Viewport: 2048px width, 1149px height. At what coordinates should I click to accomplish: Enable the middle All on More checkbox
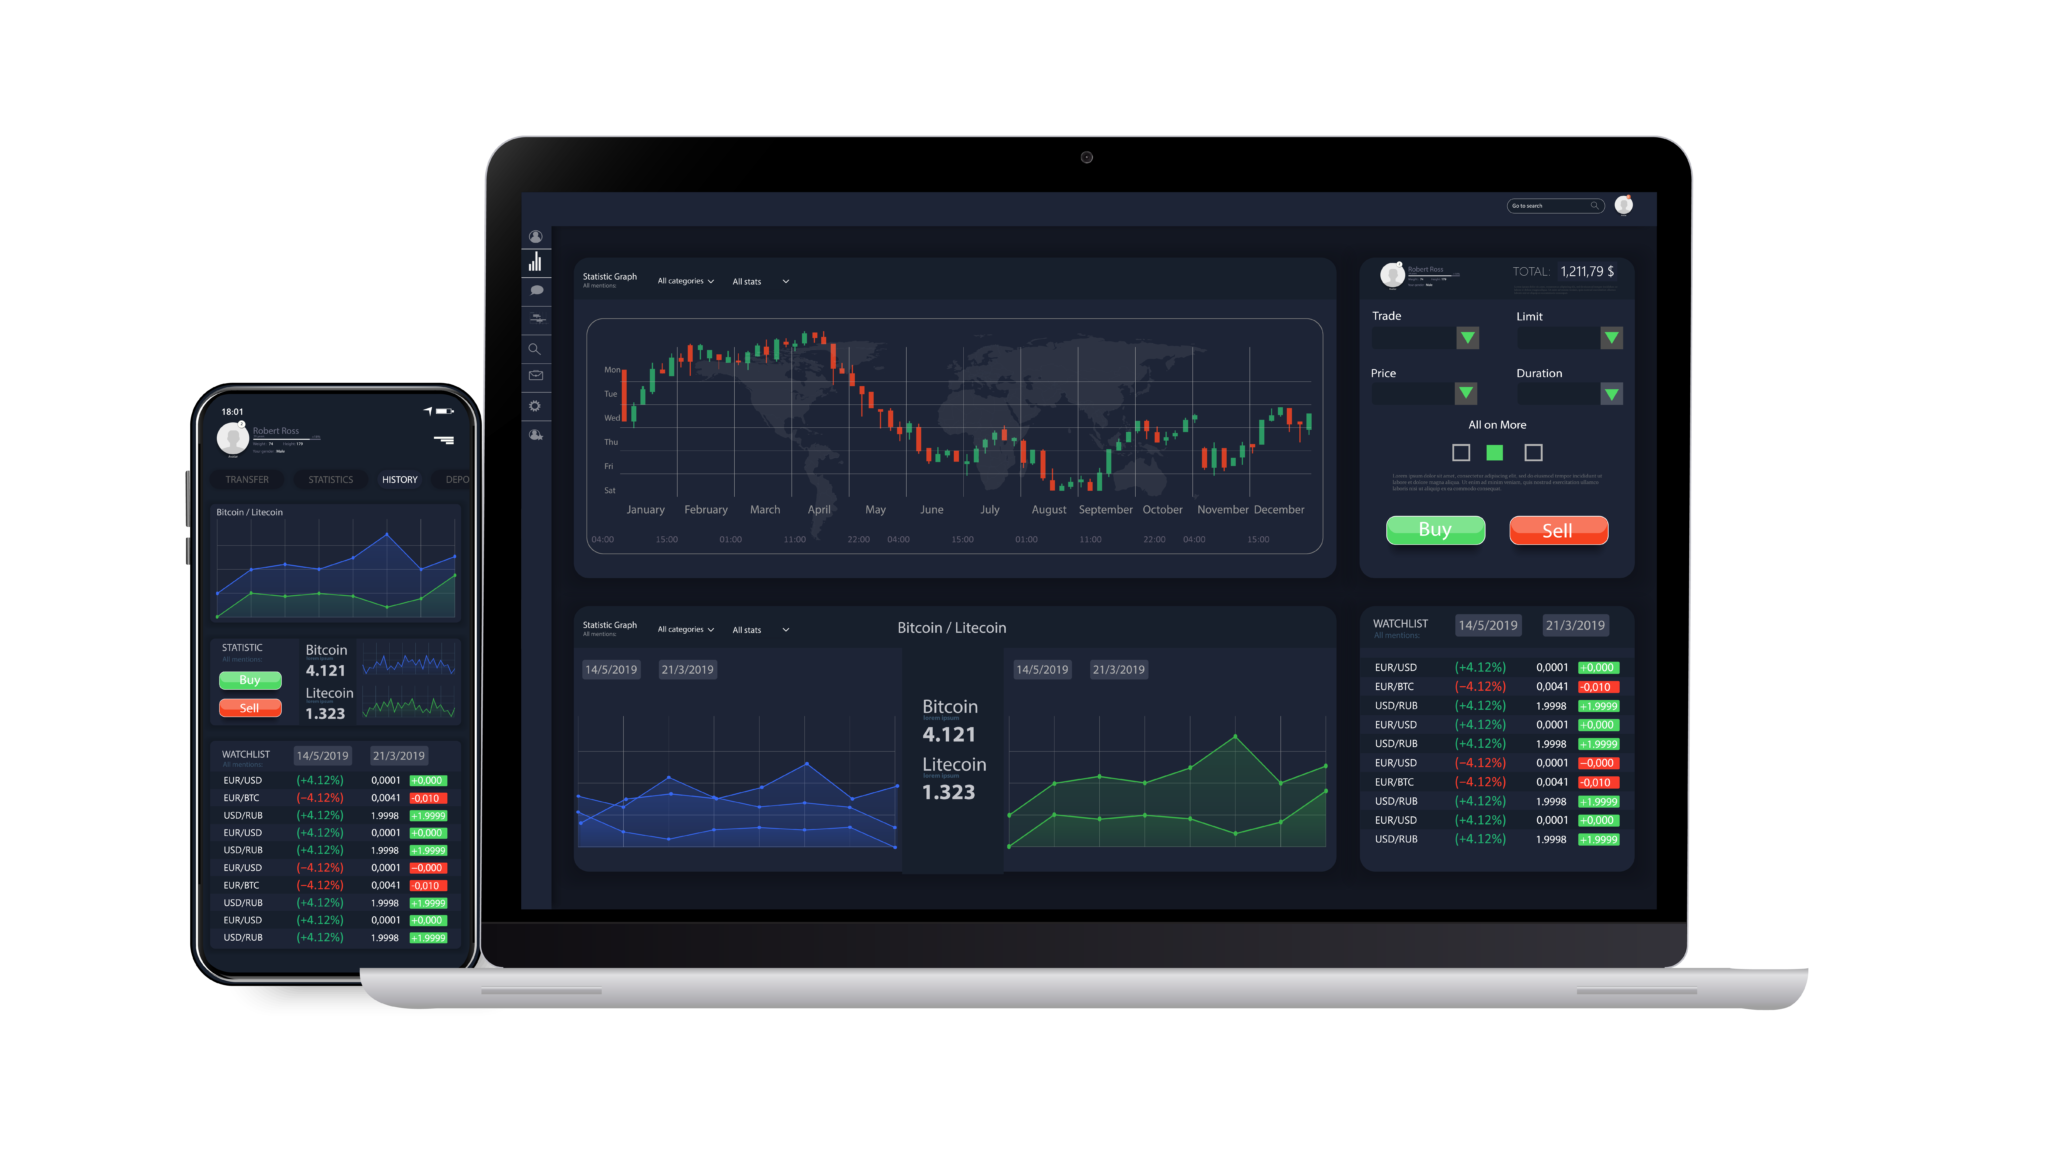[x=1494, y=451]
